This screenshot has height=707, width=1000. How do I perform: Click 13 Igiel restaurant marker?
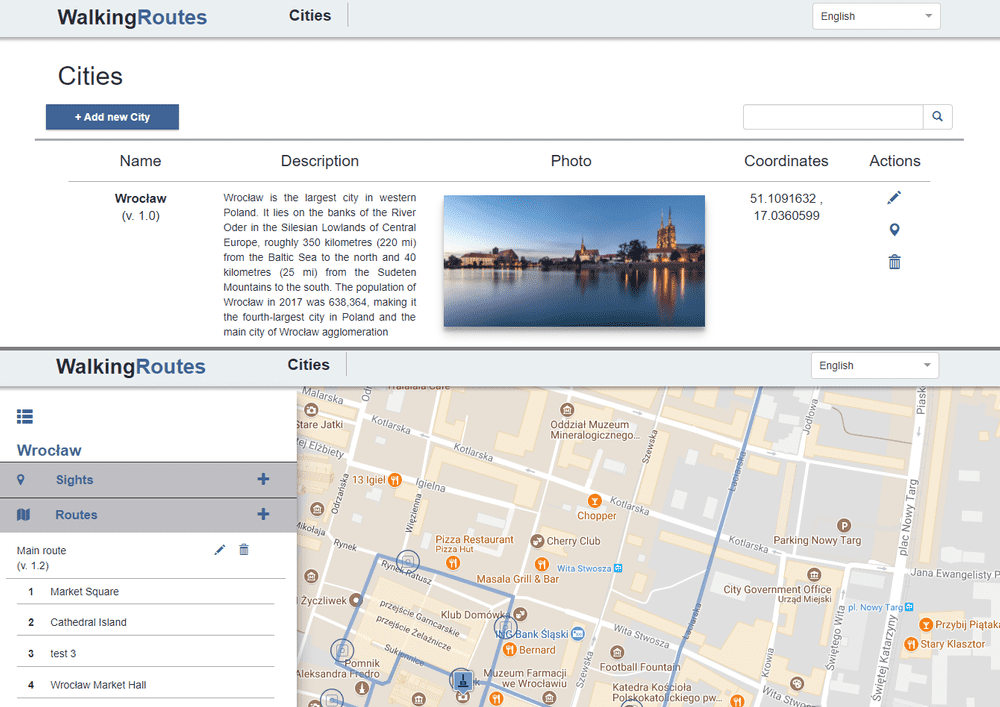click(x=395, y=480)
